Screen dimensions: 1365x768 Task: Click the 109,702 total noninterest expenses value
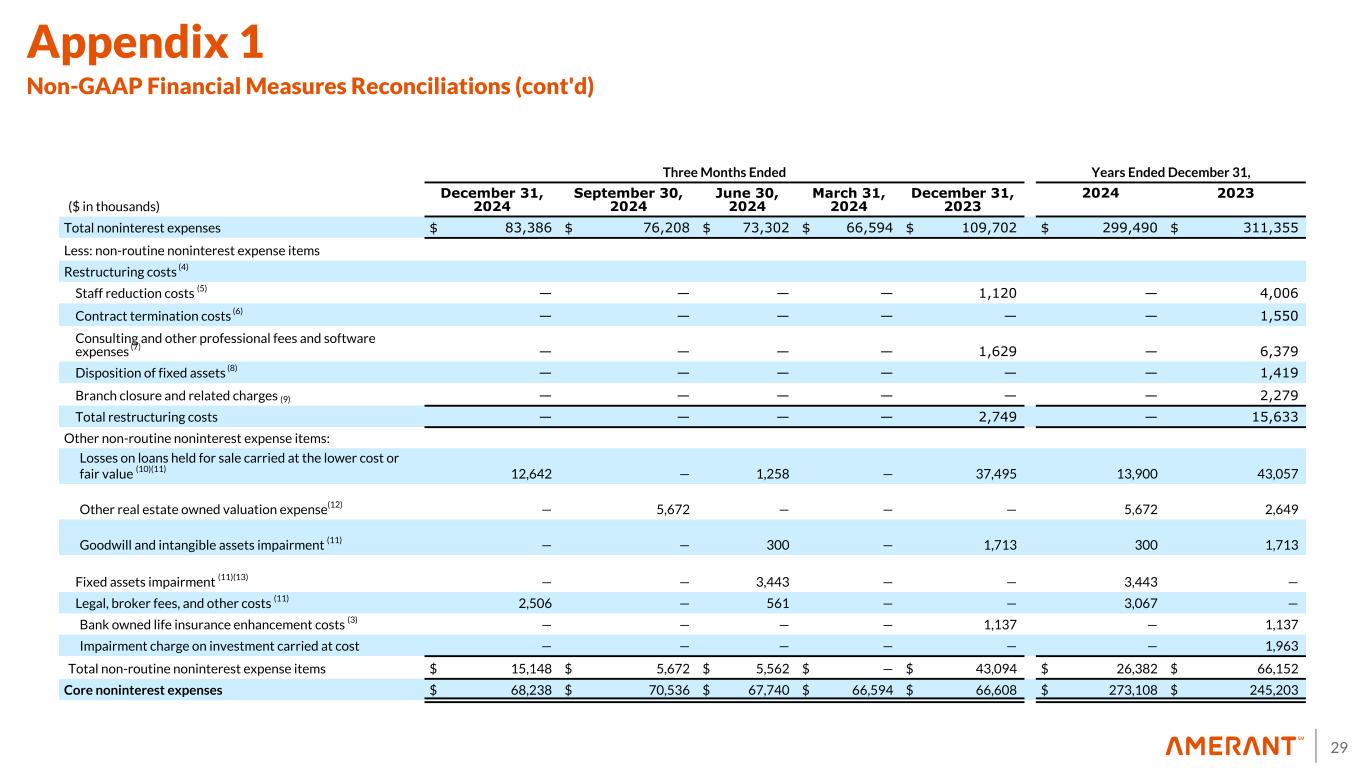coord(982,228)
